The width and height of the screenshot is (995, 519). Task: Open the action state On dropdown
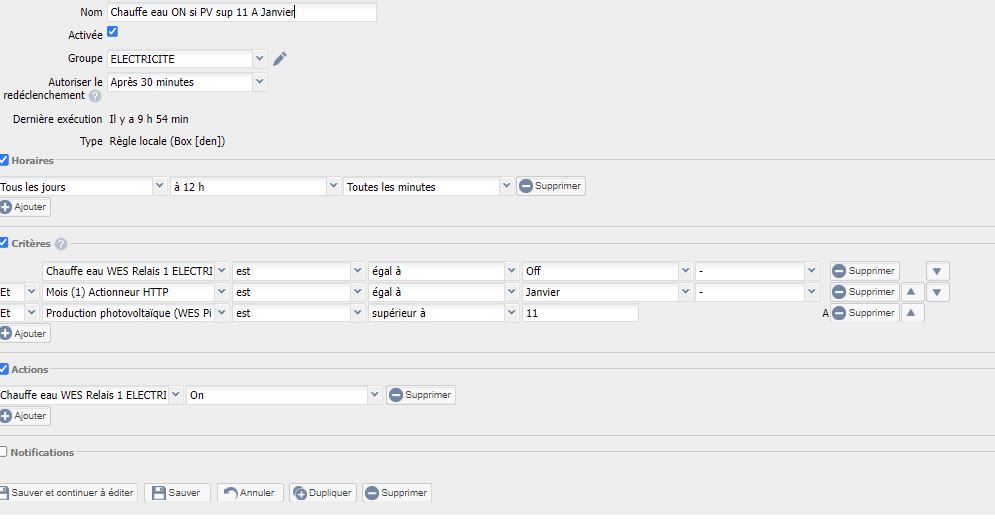pyautogui.click(x=375, y=395)
